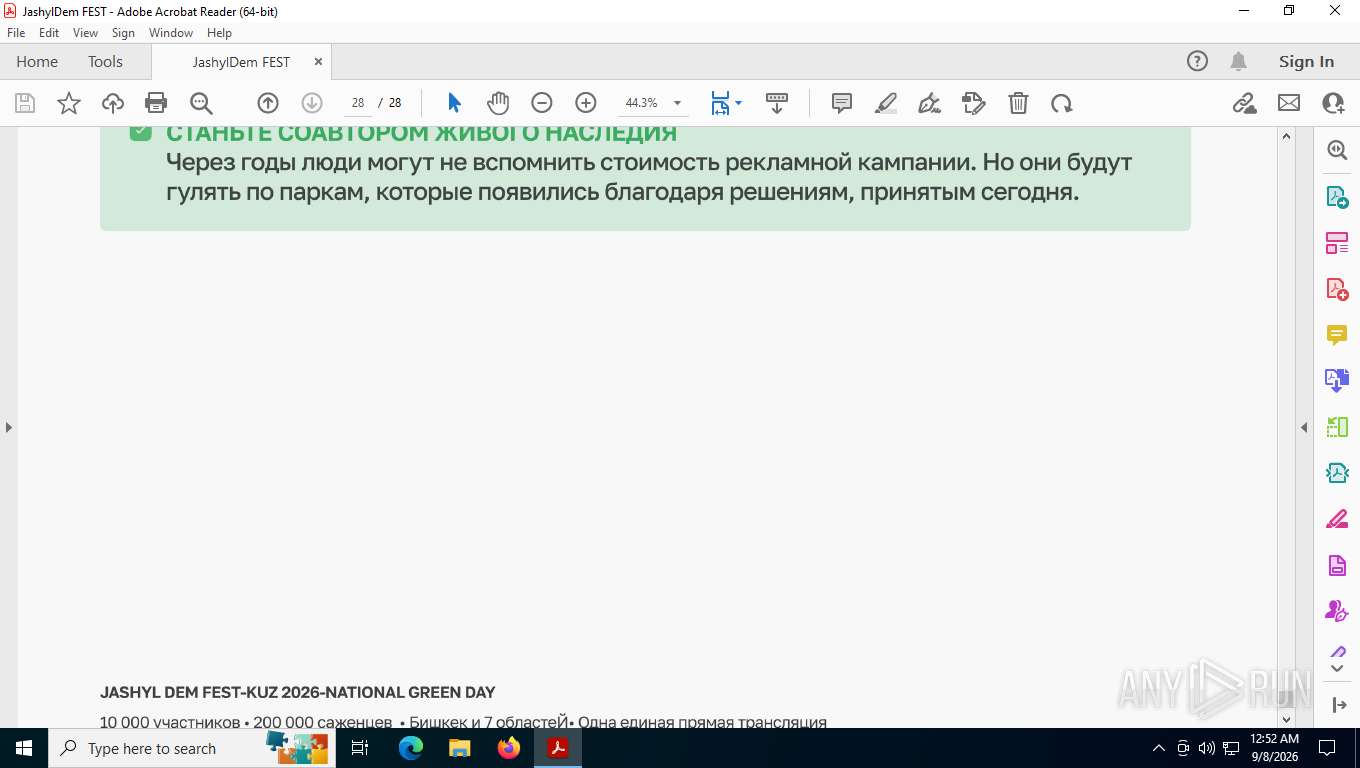Open Organize Pages tool in right sidebar
This screenshot has width=1360, height=768.
pos(1337,243)
